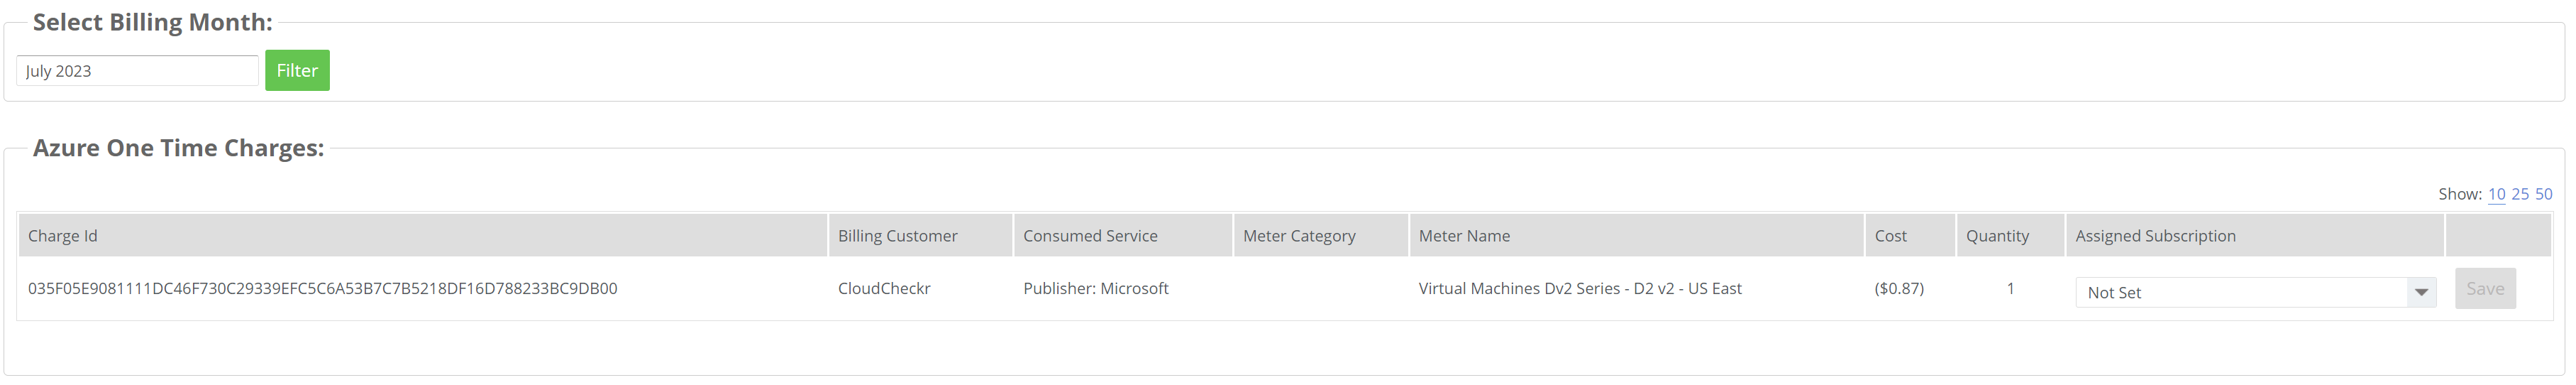The height and width of the screenshot is (385, 2576).
Task: Sort by Consumed Service column header
Action: [1090, 236]
